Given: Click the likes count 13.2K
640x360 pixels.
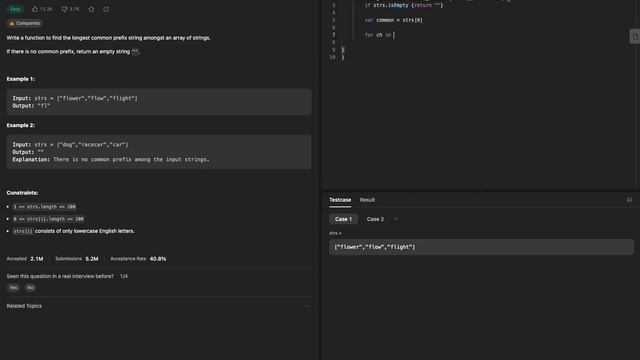Looking at the screenshot, I should coord(46,9).
